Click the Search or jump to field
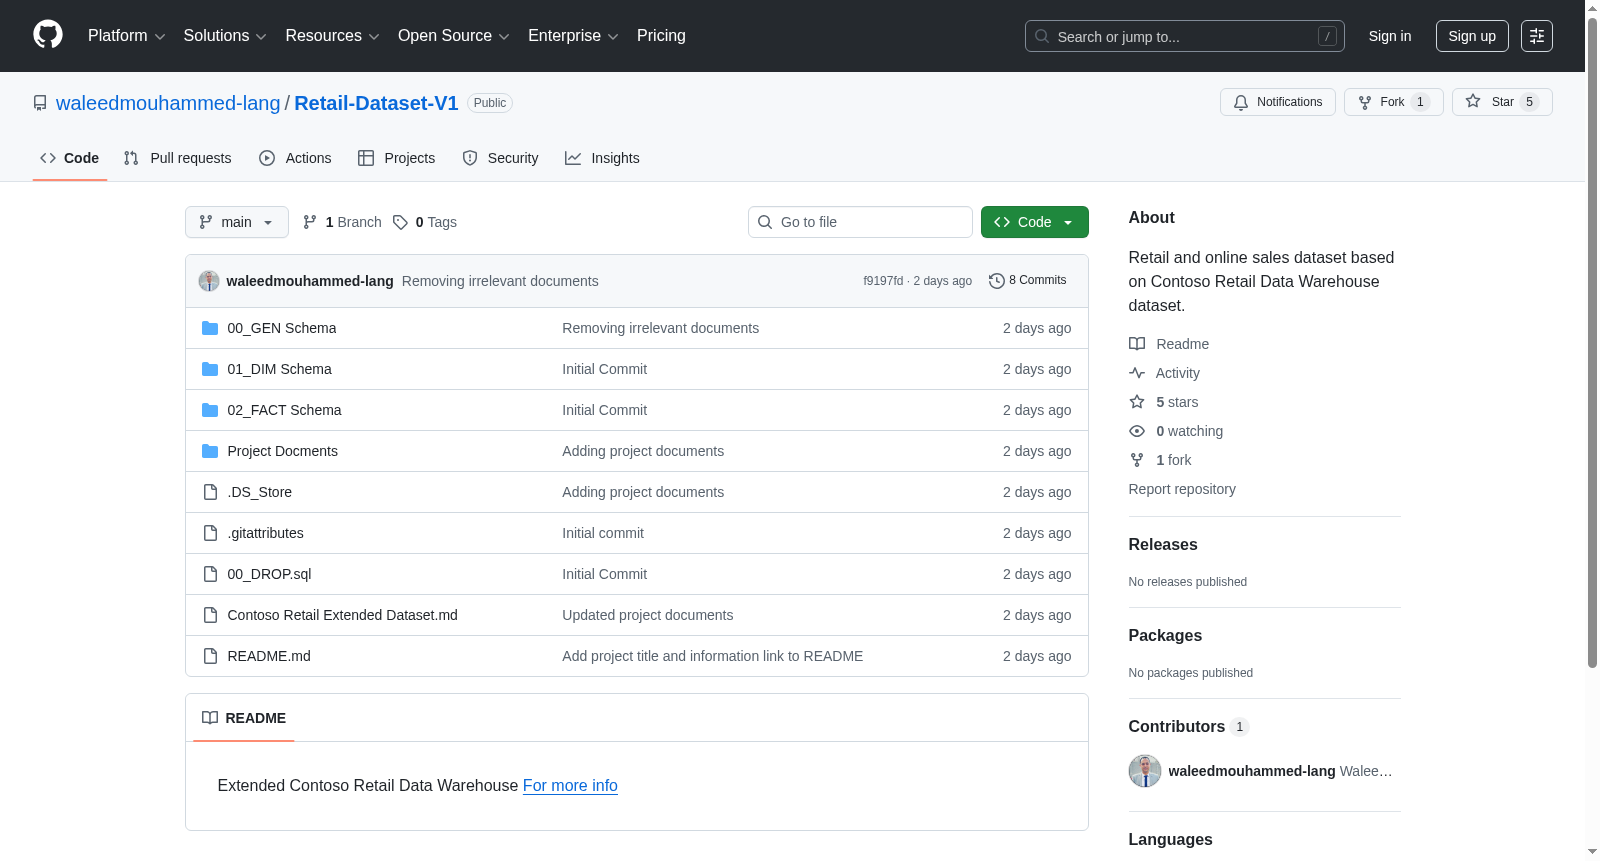Viewport: 1600px width, 861px height. click(1185, 36)
